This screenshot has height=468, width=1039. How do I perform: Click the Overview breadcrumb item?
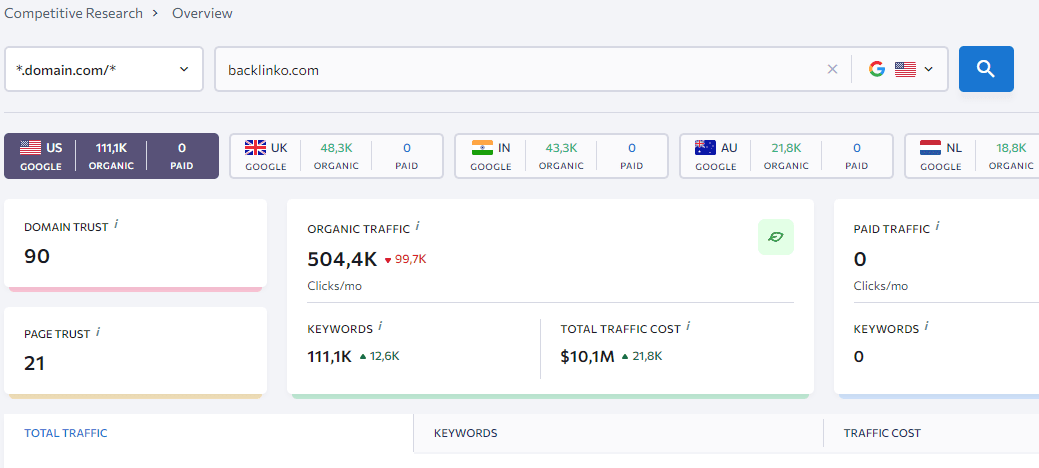click(202, 13)
